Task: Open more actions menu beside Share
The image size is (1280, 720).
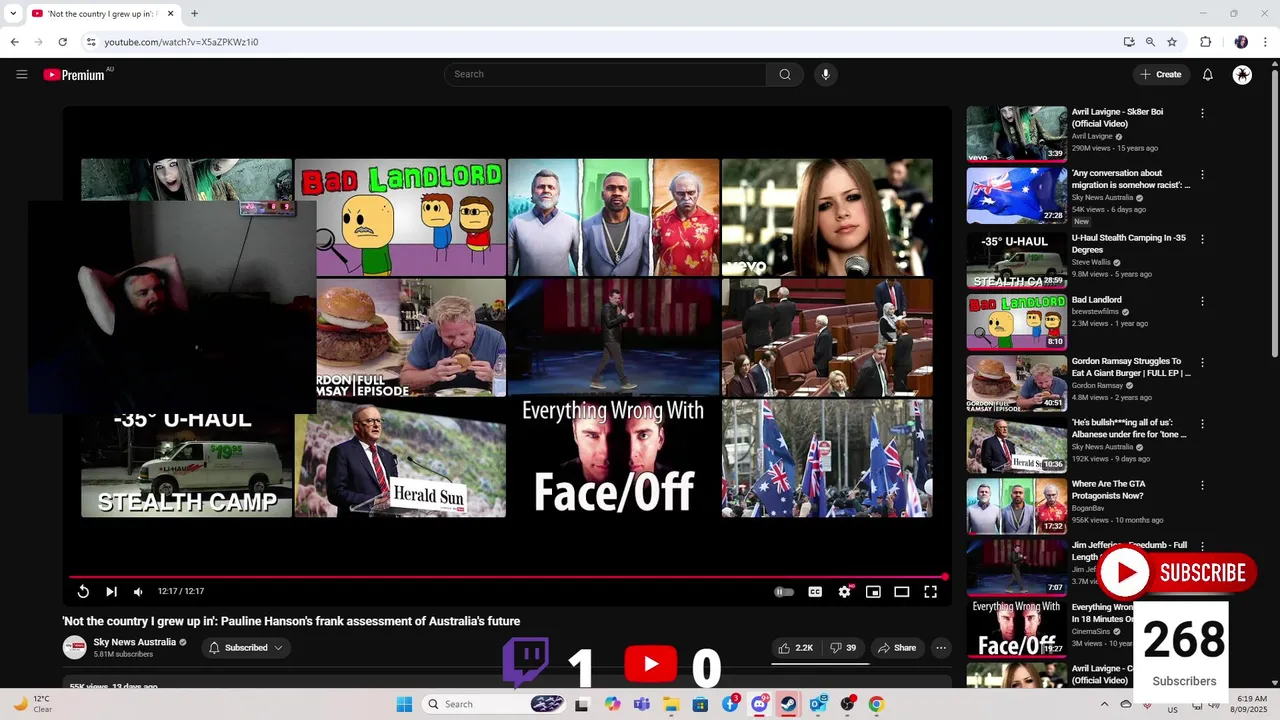Action: tap(941, 648)
